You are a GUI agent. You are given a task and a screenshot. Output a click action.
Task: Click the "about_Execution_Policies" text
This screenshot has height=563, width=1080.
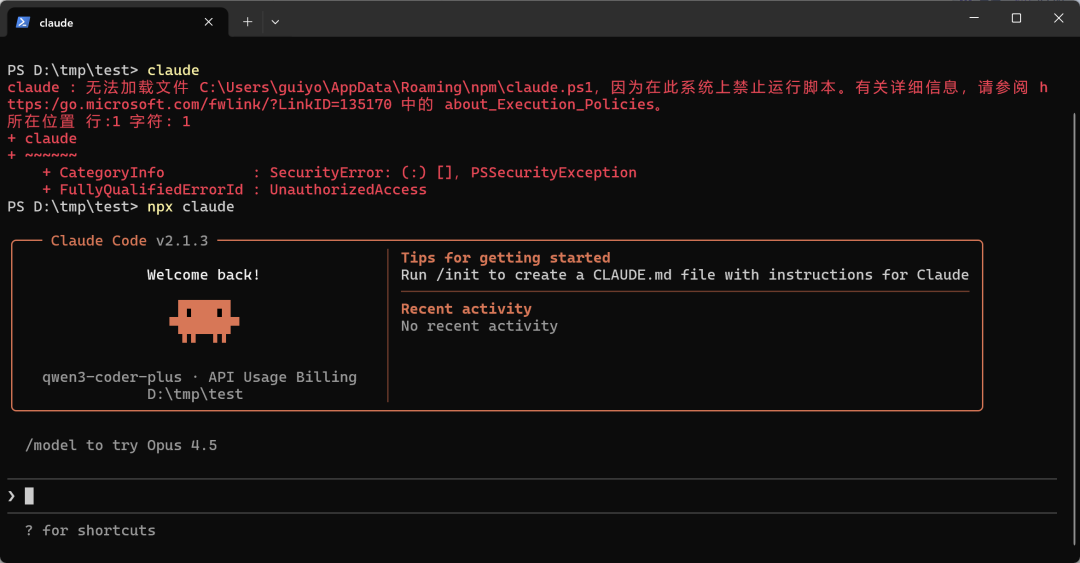(549, 105)
